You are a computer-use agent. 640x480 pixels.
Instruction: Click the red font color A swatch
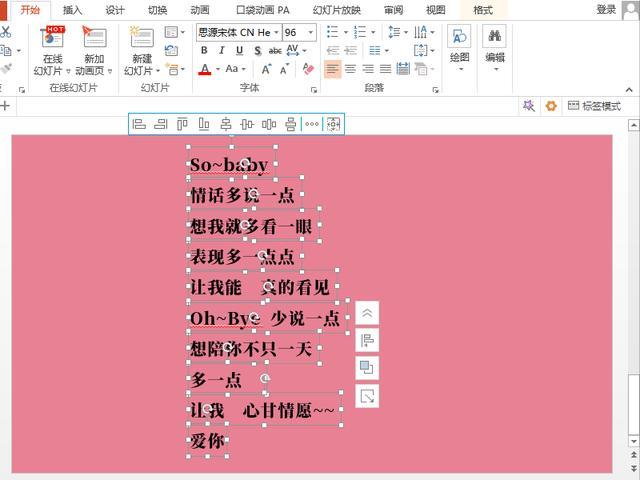204,69
